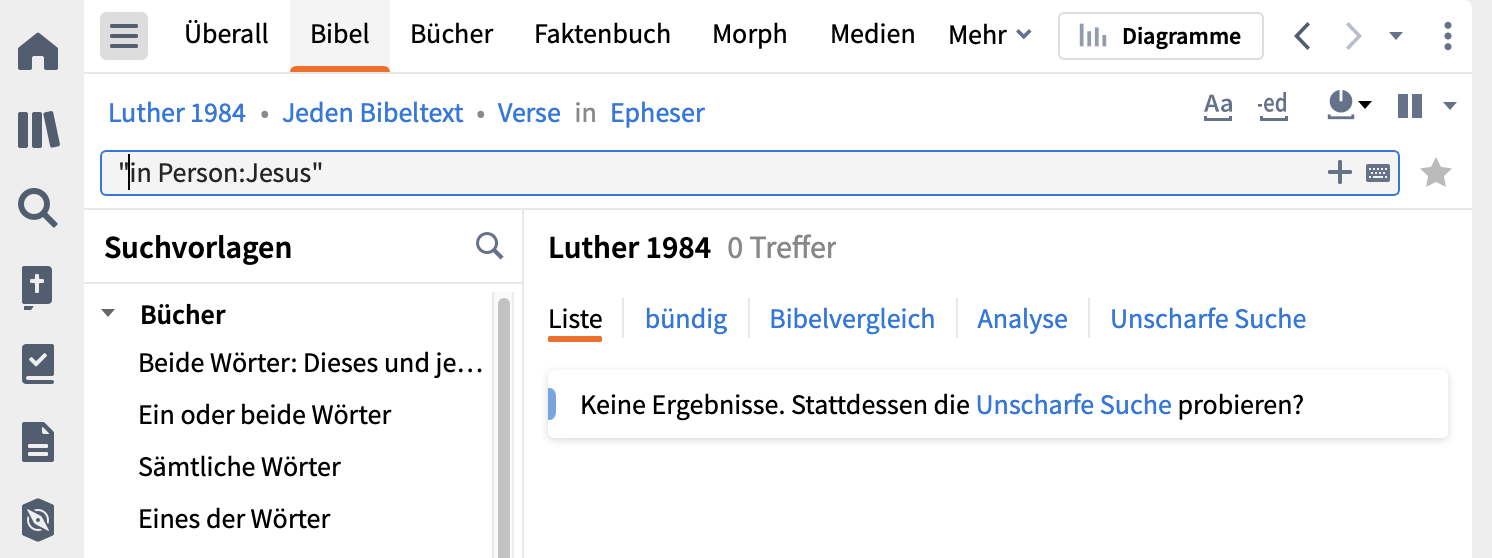The height and width of the screenshot is (558, 1492).
Task: Collapse the Bücher section in Suchvorlagen
Action: (108, 314)
